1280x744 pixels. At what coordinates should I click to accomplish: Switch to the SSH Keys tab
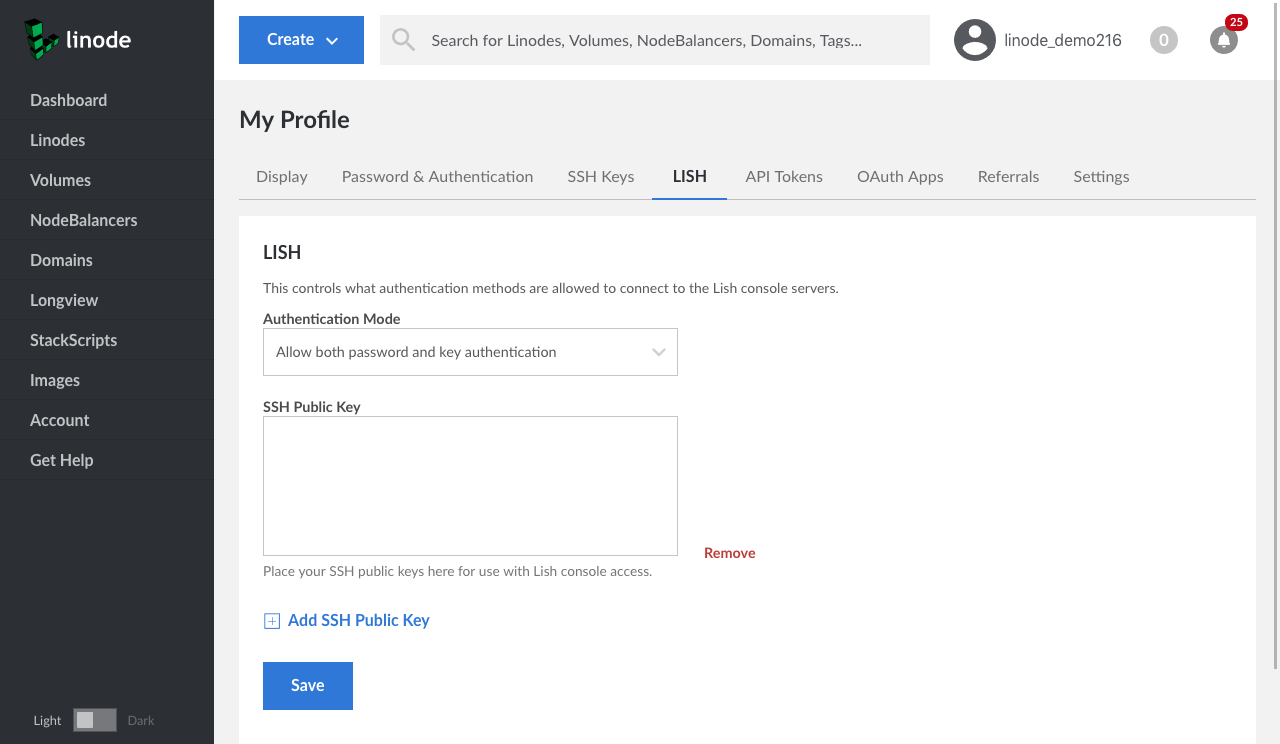pyautogui.click(x=600, y=176)
